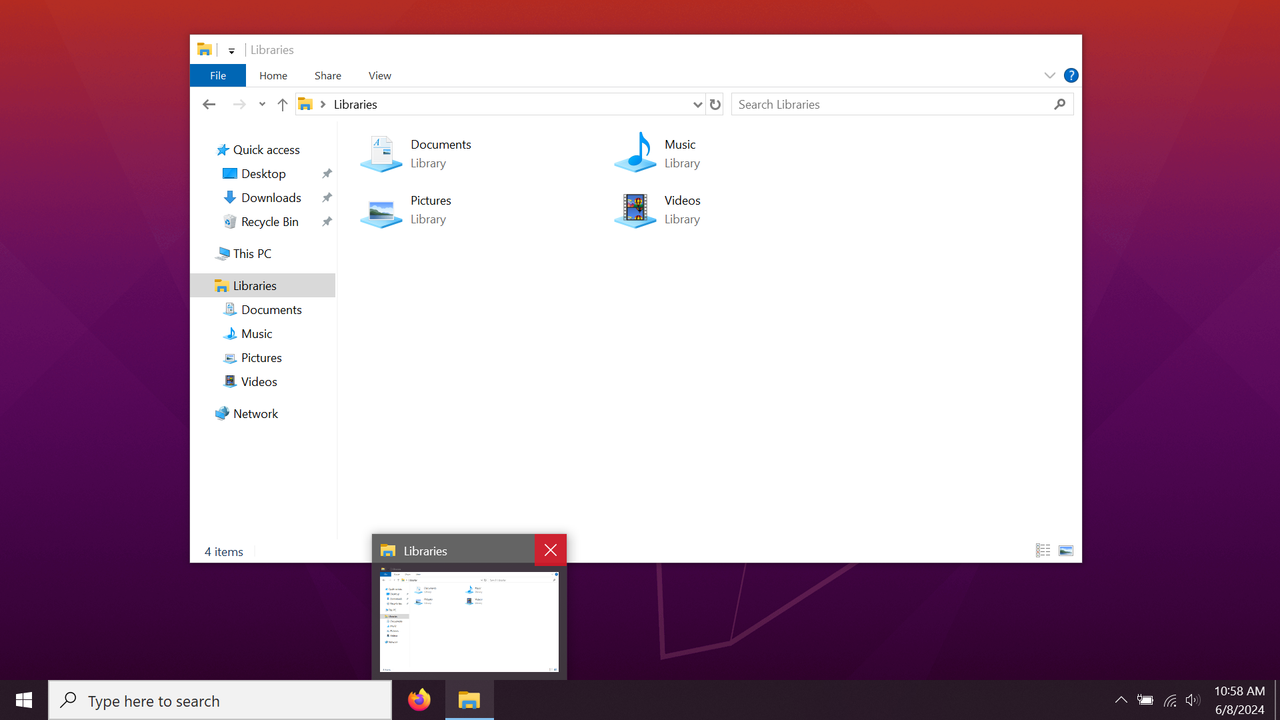Select the Videos library icon in main pane
Viewport: 1280px width, 720px height.
click(635, 210)
